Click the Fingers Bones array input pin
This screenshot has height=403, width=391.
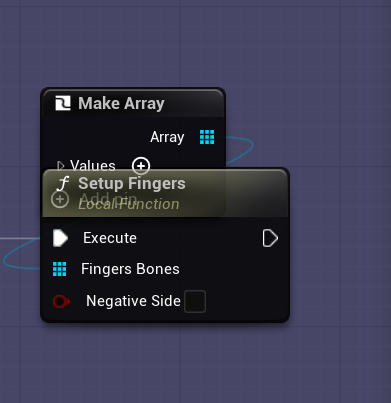pos(60,269)
